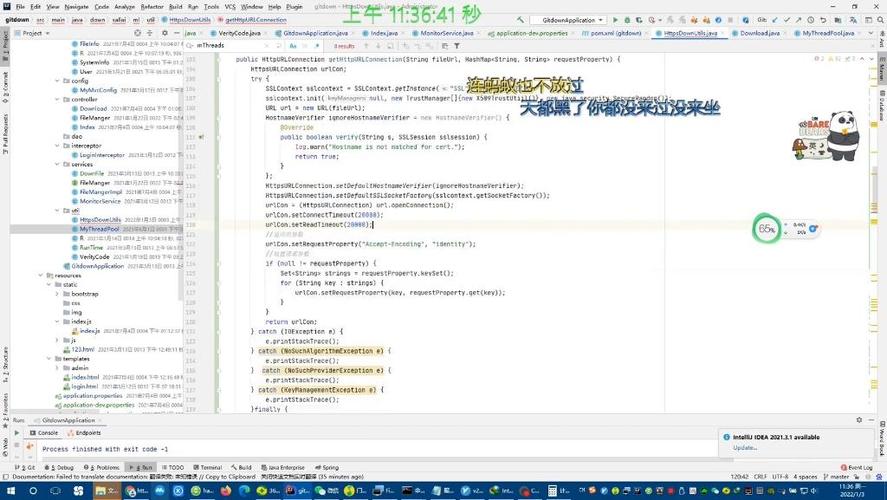Go to previous search occurrence arrow
Screen dimensions: 887x500
click(x=366, y=46)
